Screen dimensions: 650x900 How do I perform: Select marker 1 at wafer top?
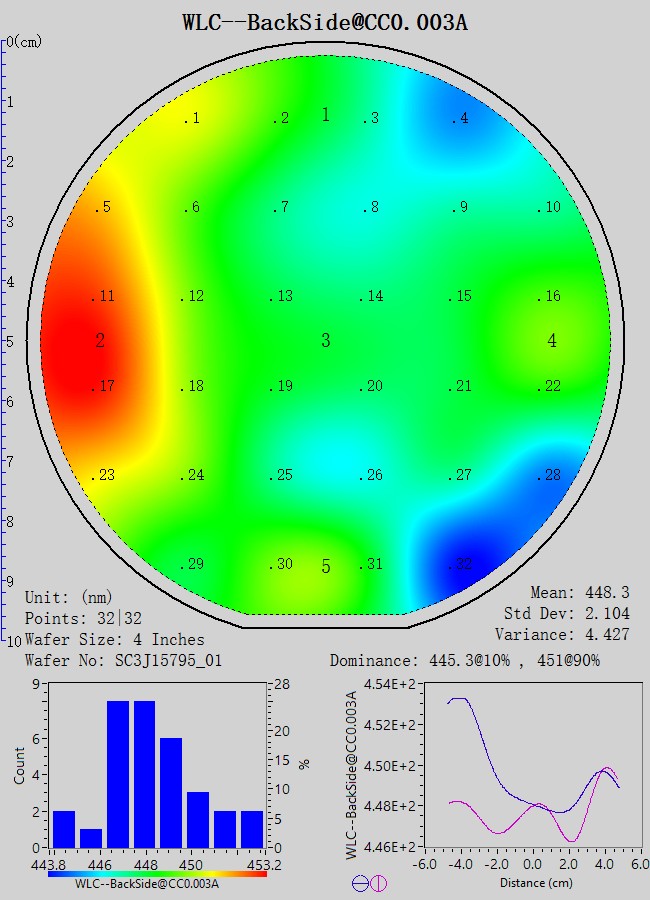click(x=325, y=115)
